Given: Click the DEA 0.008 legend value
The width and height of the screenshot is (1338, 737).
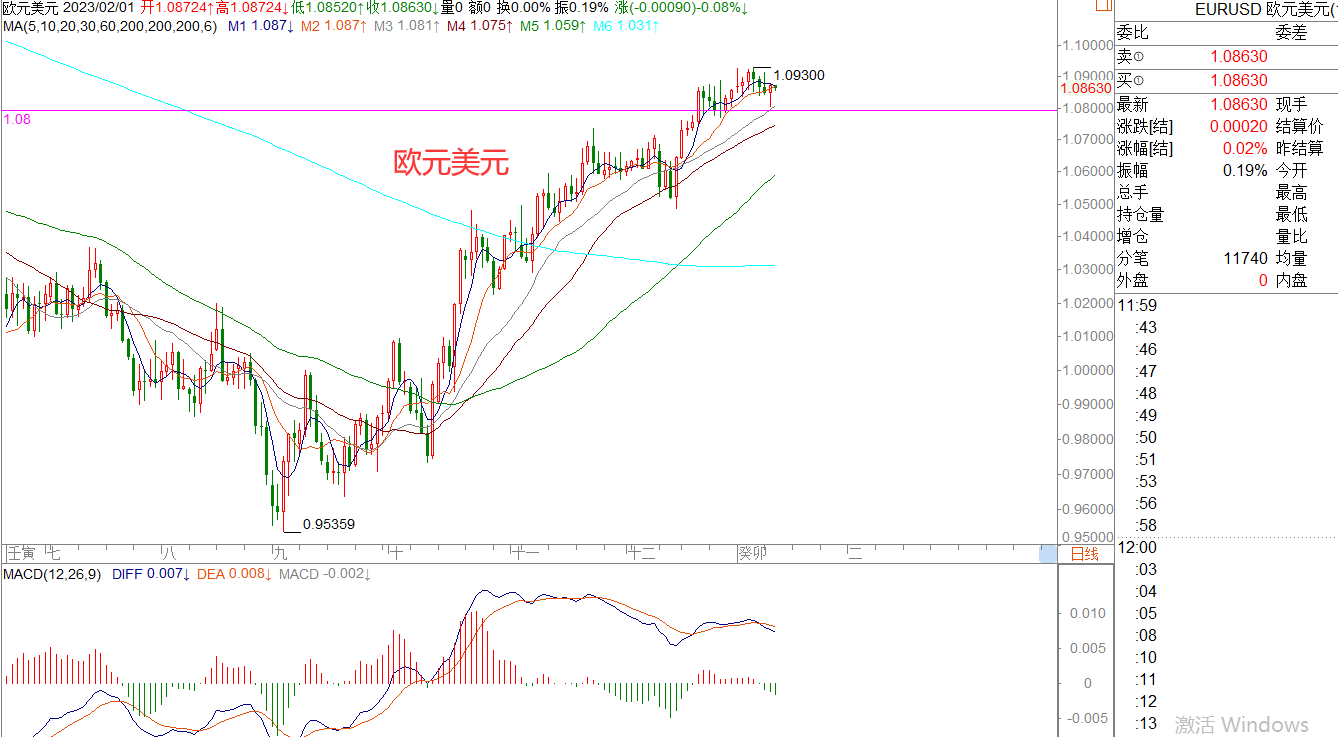Looking at the screenshot, I should click(233, 574).
